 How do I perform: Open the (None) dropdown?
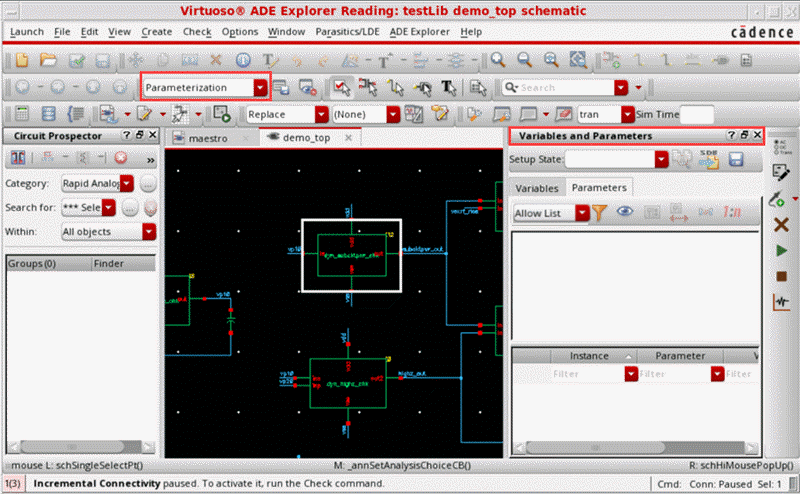pyautogui.click(x=393, y=114)
